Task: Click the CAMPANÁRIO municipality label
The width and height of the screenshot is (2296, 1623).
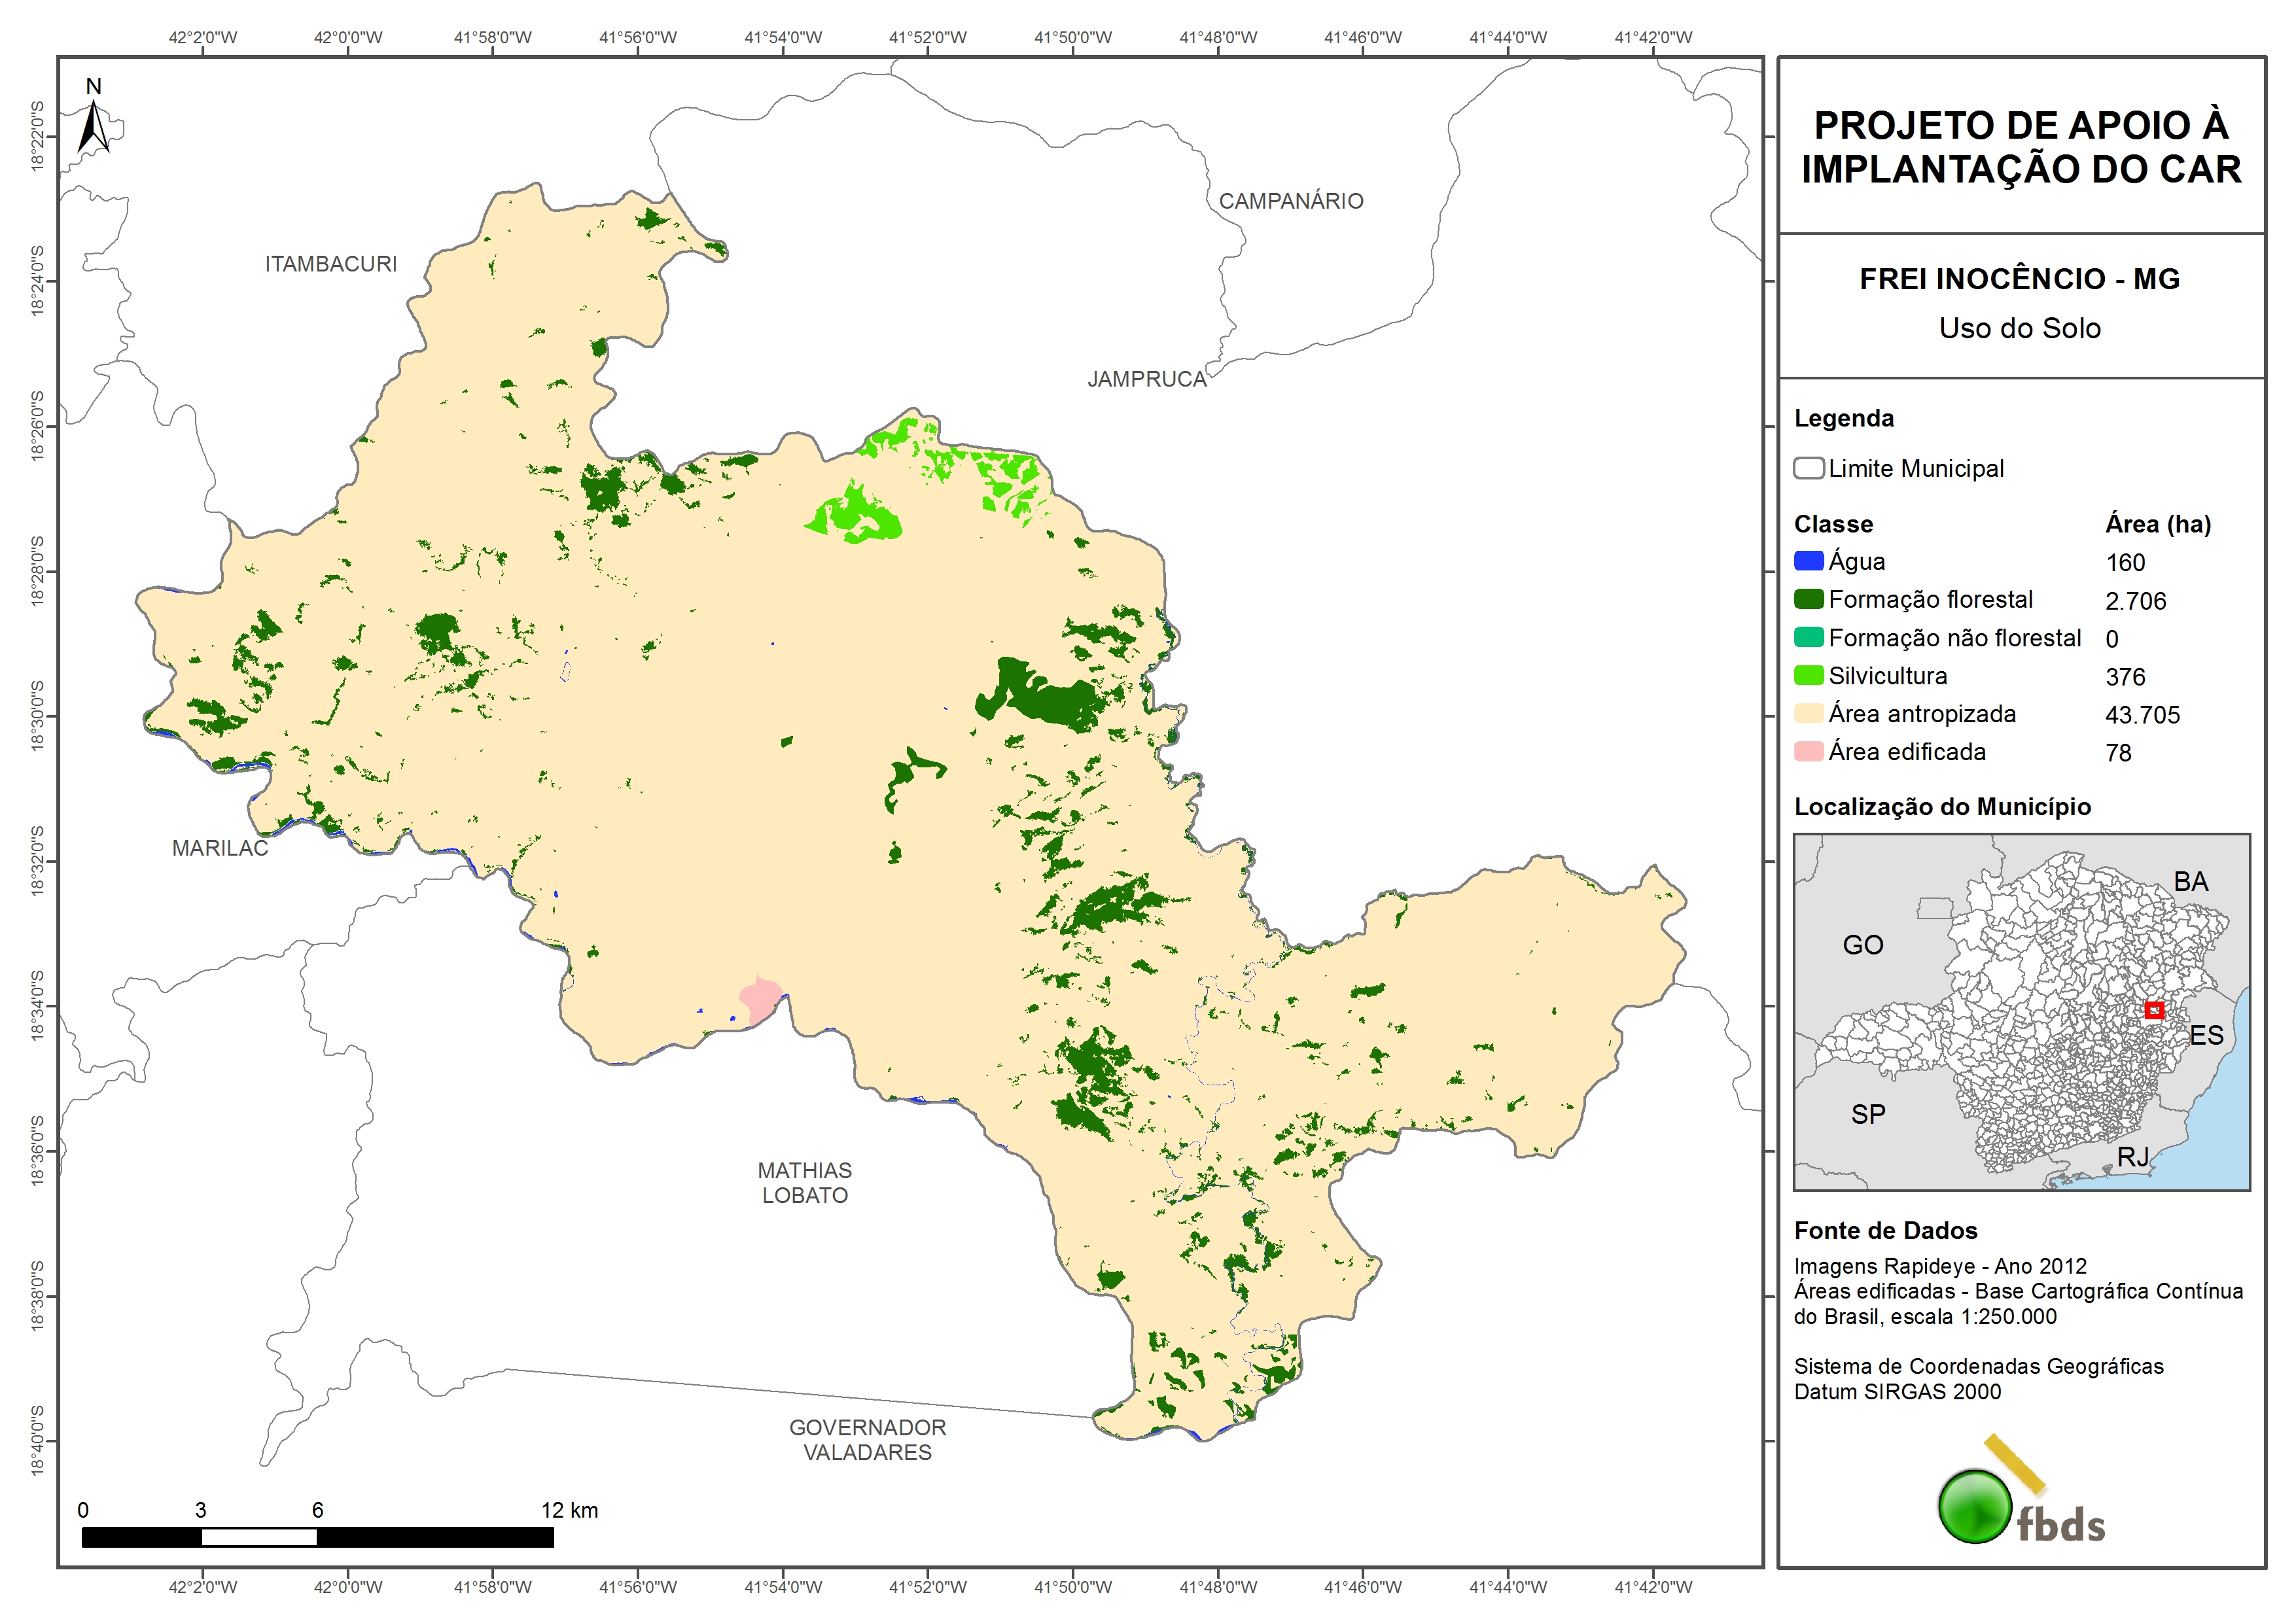Action: point(1290,201)
